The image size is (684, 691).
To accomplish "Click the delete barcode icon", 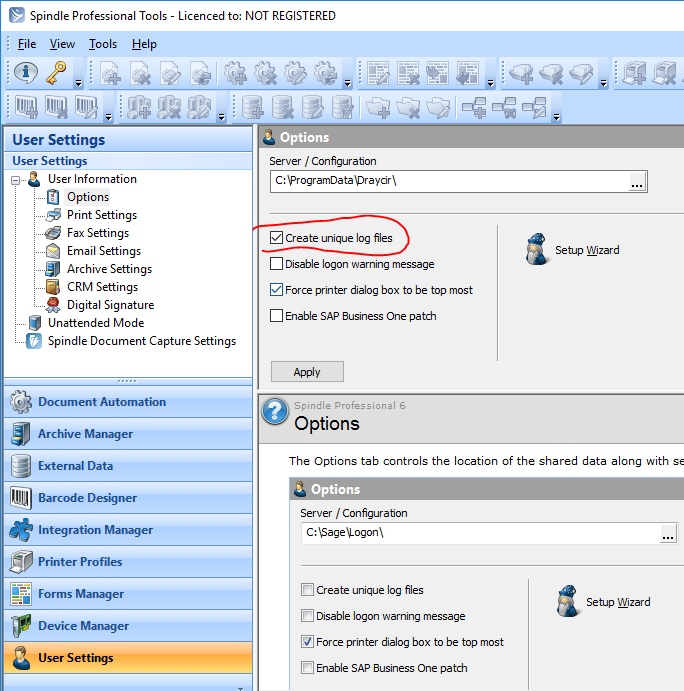I will tap(56, 108).
